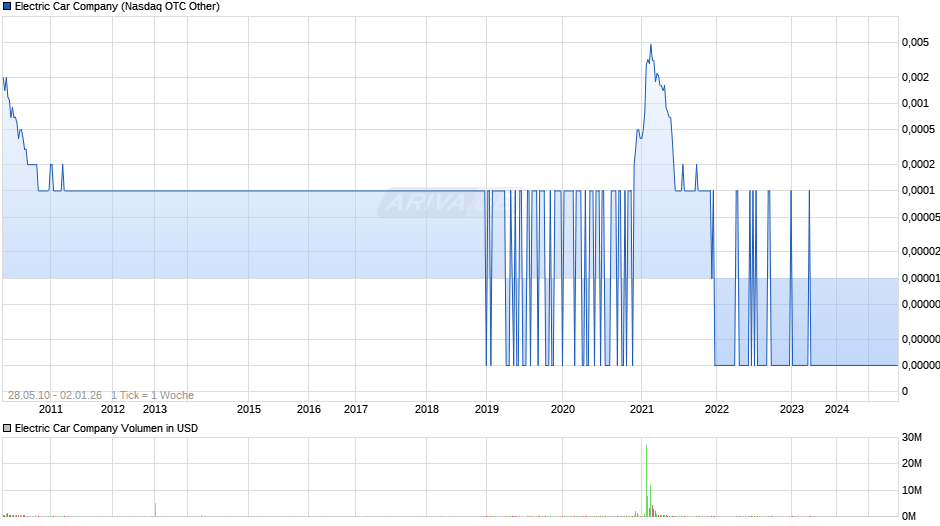Screen dimensions: 940x526
Task: Select the title 'Electric Car Company (Nasdaq OTC Other)'
Action: click(x=118, y=7)
